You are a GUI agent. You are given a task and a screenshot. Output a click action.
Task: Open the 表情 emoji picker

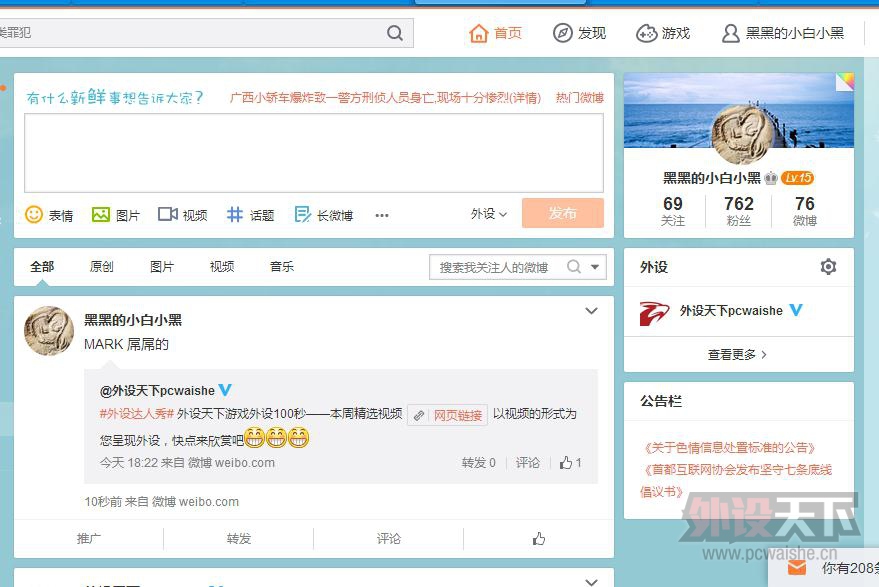pos(49,215)
